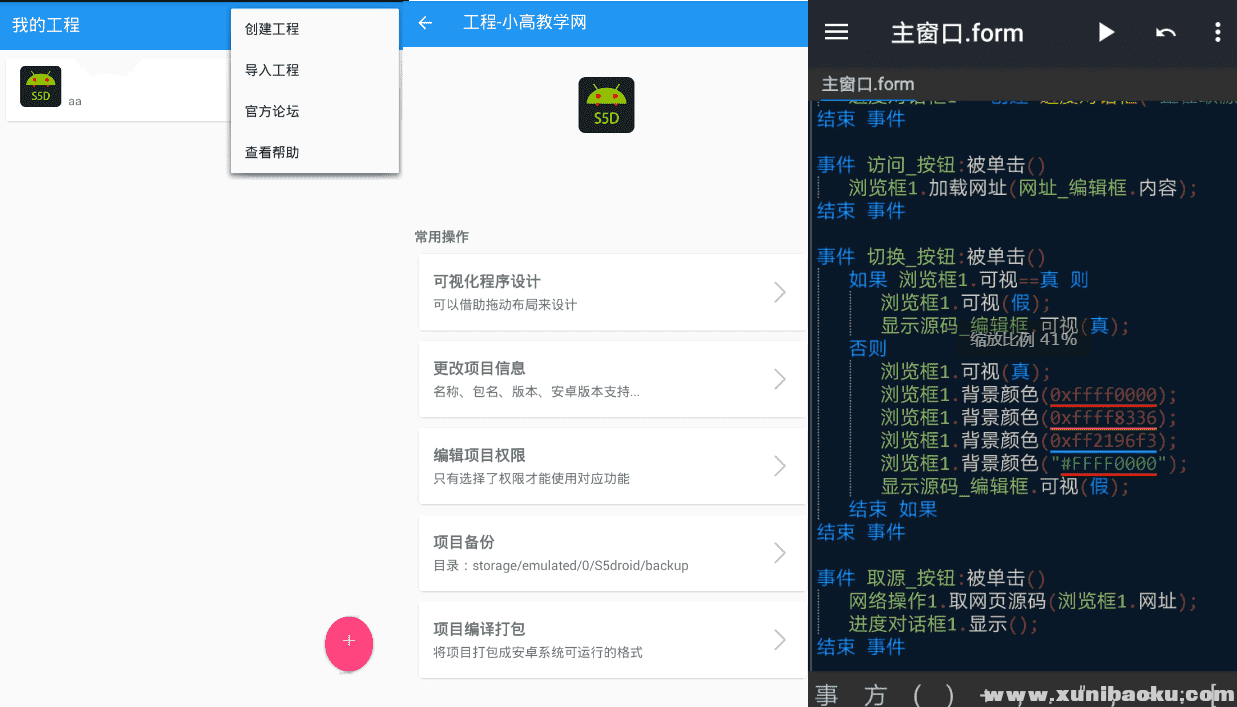This screenshot has width=1237, height=707.
Task: Undo the last edit in editor
Action: point(1165,32)
